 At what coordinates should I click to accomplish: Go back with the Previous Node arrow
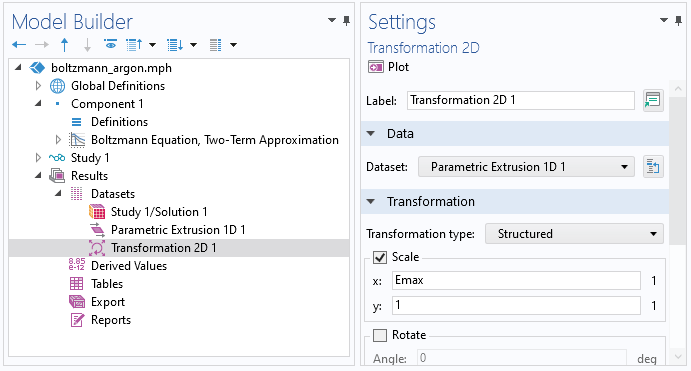pyautogui.click(x=19, y=45)
